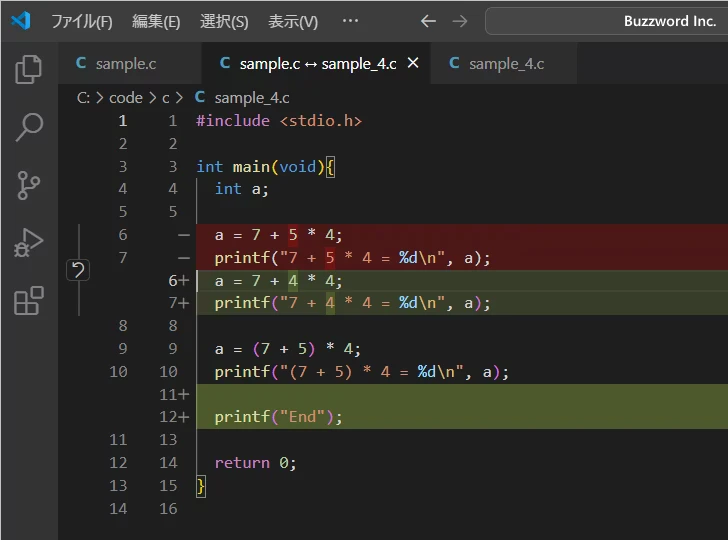Open the 表示(V) menu

pos(293,21)
